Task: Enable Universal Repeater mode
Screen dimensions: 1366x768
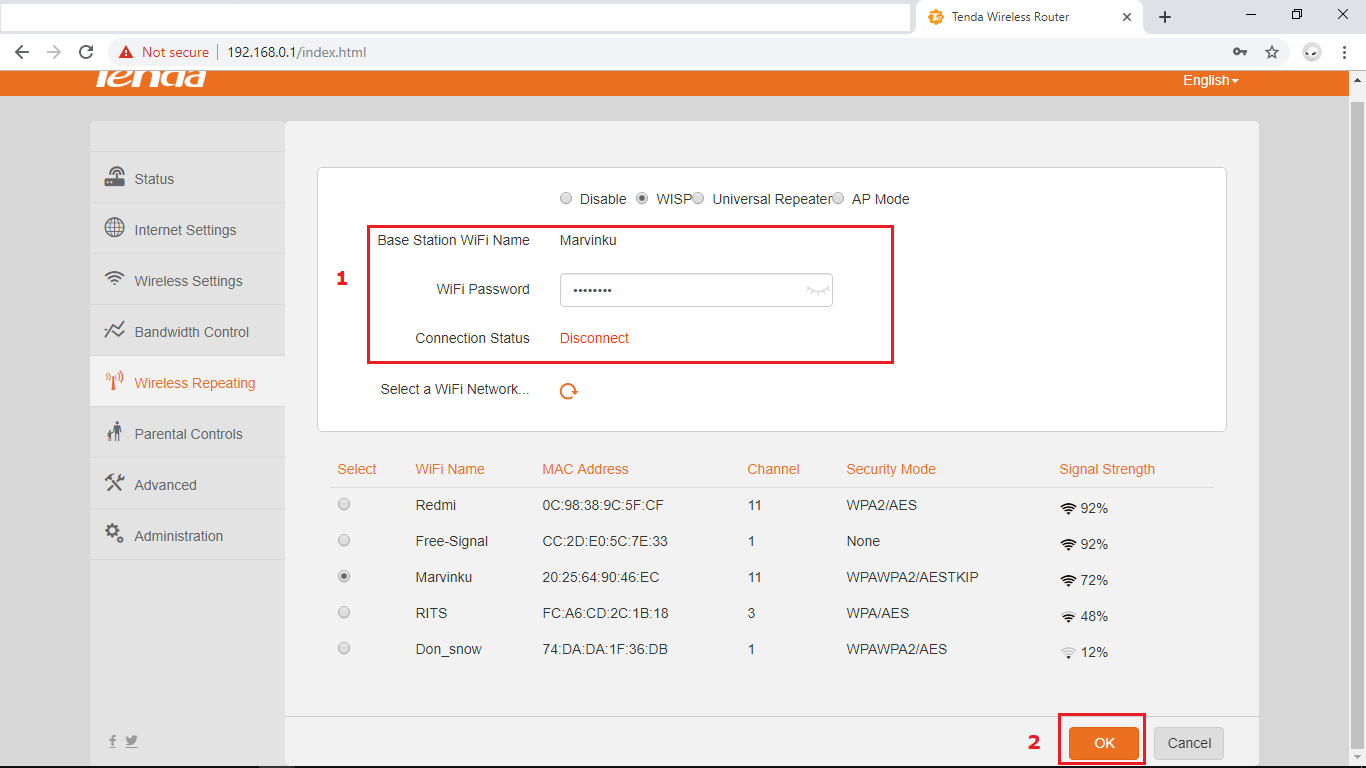Action: coord(697,198)
